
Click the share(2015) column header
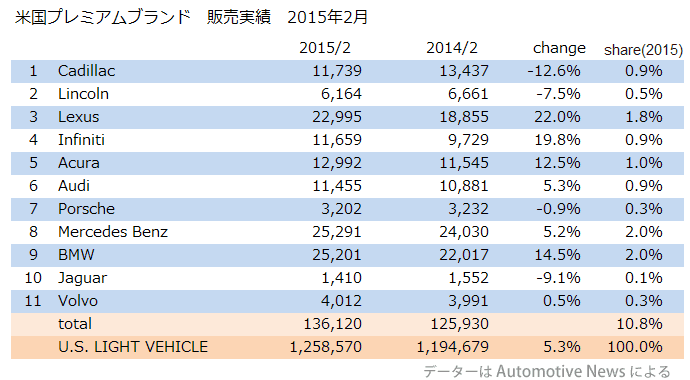[643, 50]
